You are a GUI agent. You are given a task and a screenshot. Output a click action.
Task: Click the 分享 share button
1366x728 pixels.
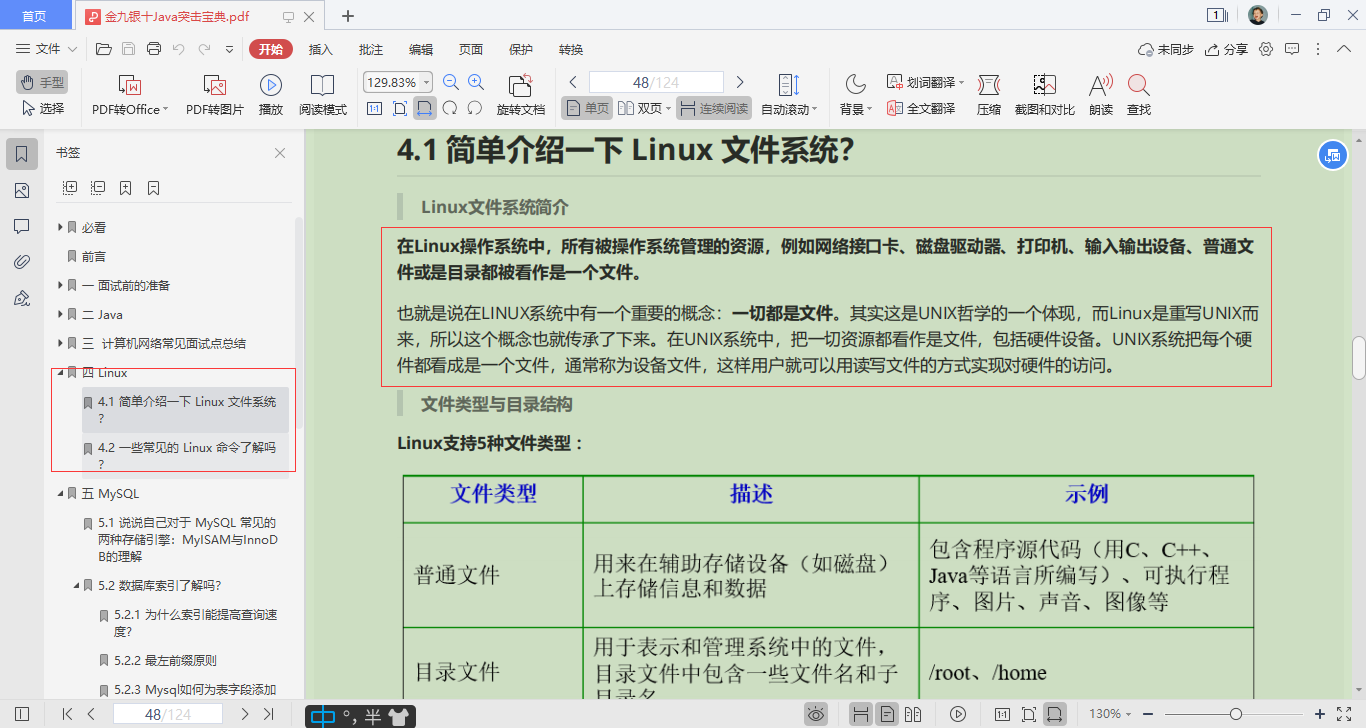[1227, 49]
